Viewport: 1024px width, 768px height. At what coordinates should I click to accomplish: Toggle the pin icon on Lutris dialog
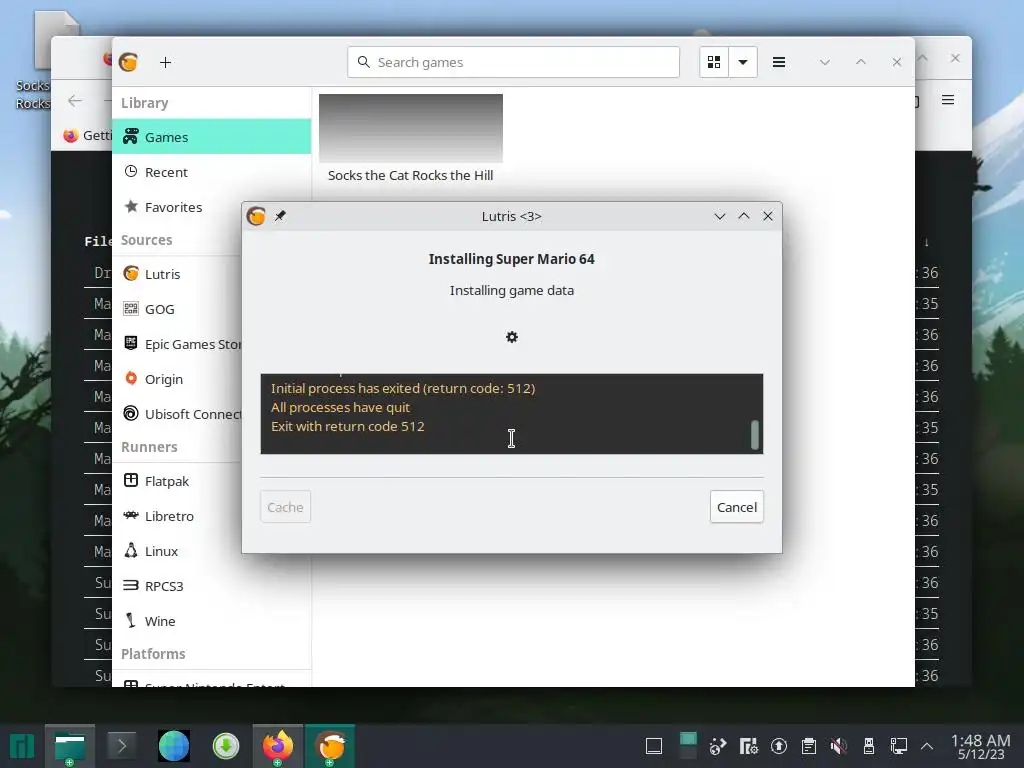[280, 216]
